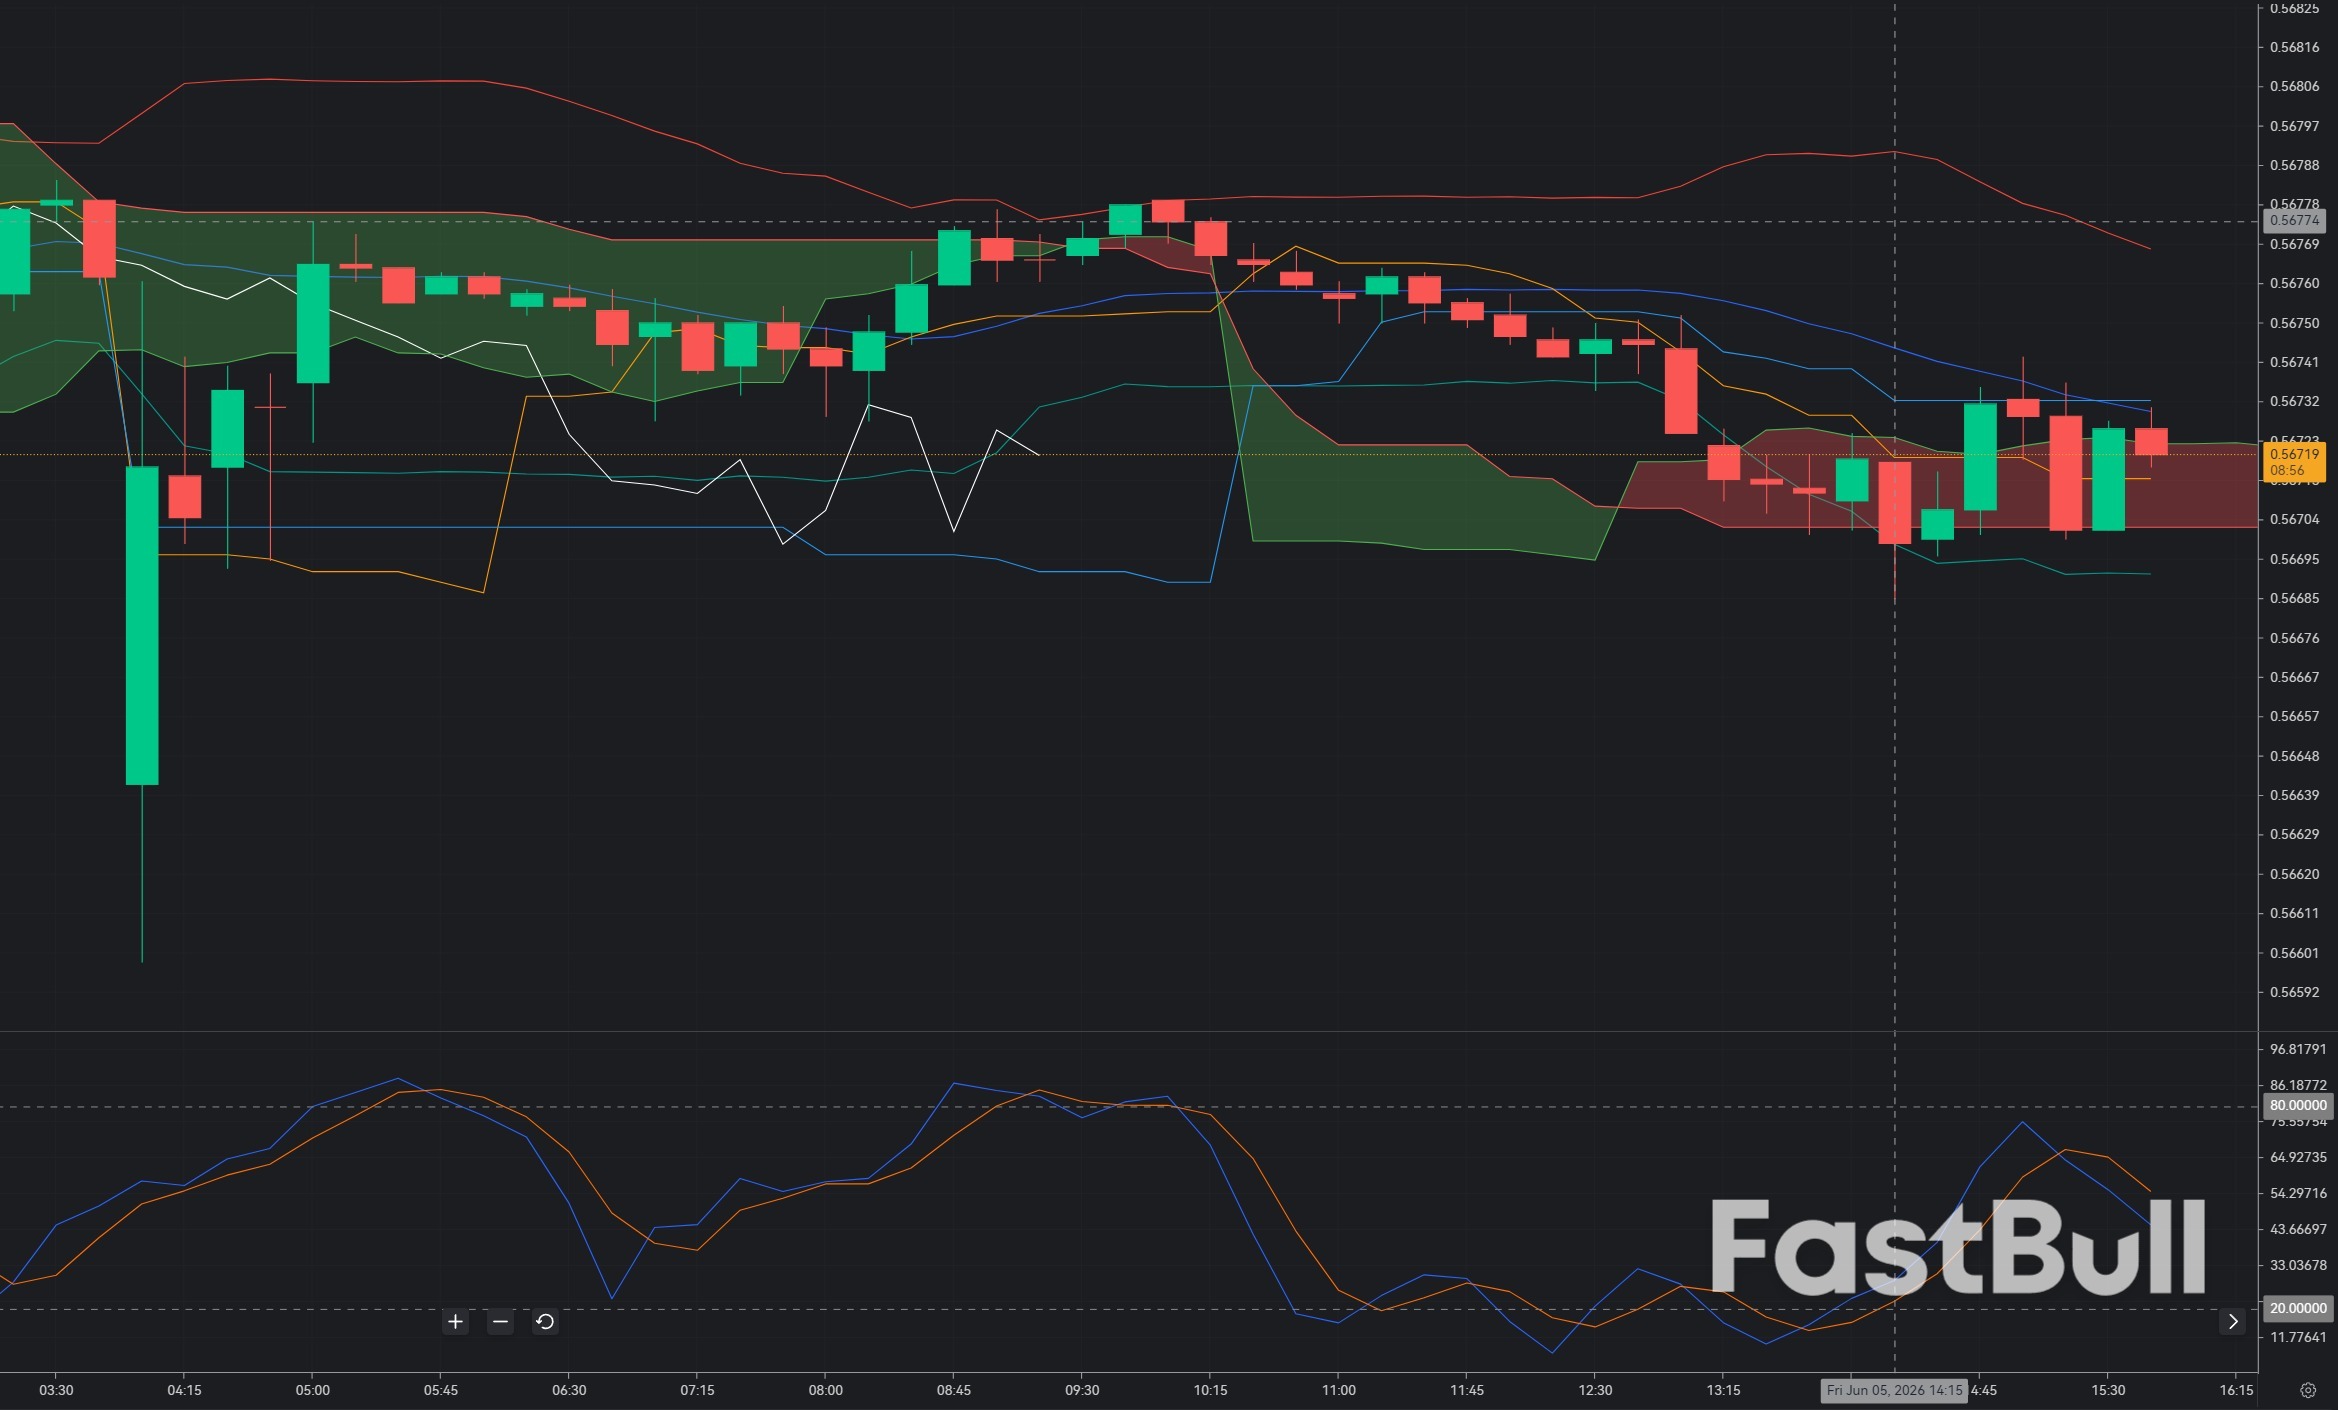This screenshot has height=1410, width=2338.
Task: Click the 0.56797 price axis value
Action: point(2294,126)
